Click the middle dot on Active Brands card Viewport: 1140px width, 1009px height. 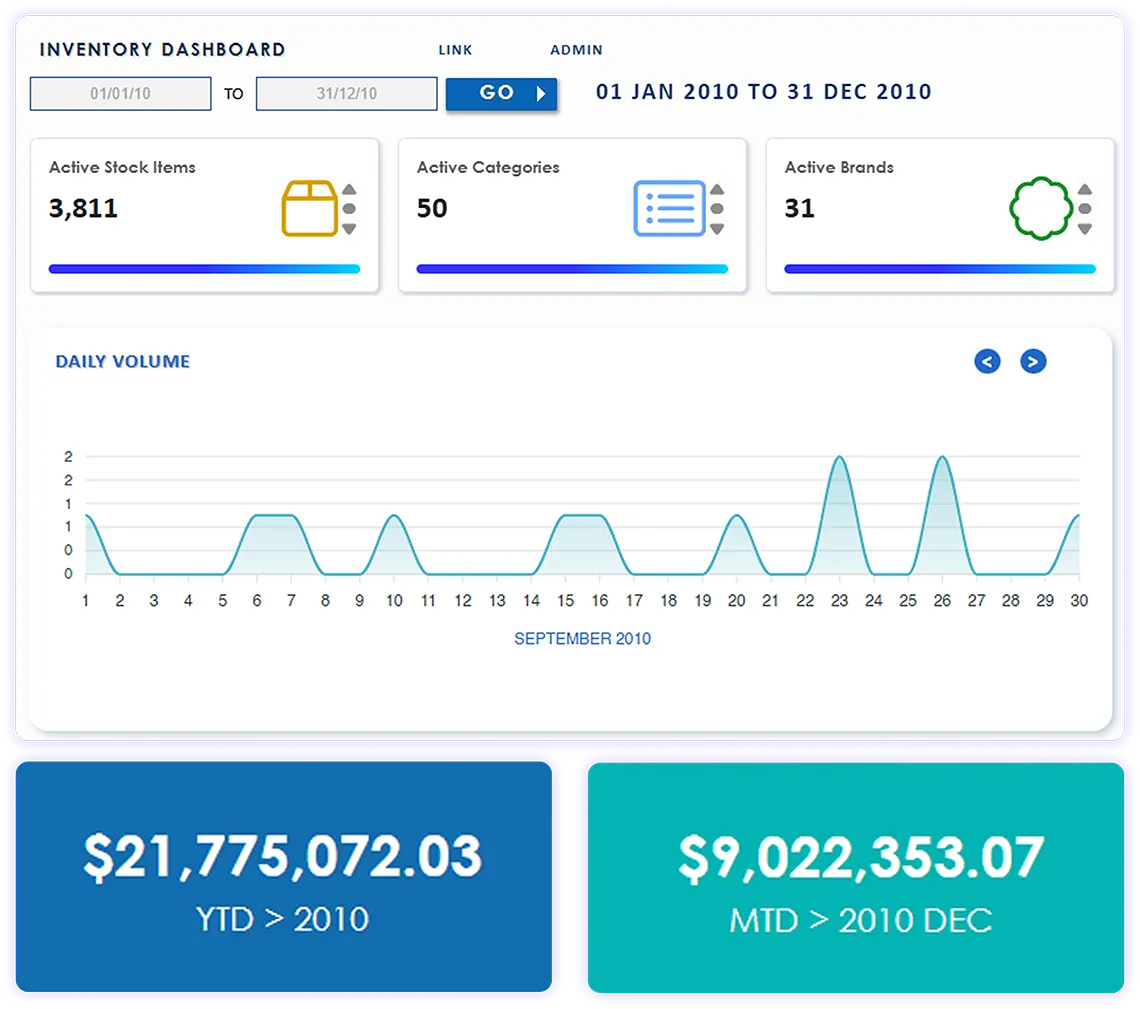1085,209
